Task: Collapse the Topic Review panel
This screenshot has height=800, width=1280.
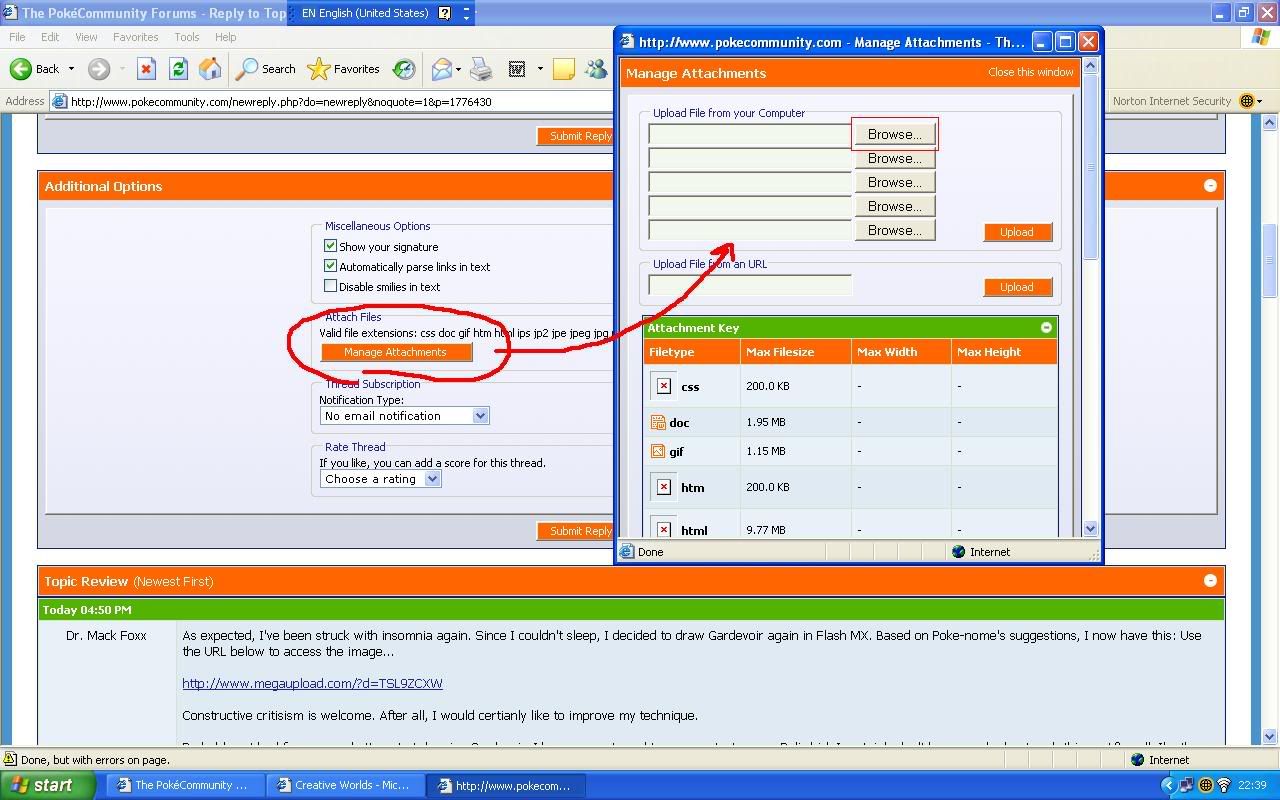Action: [1210, 580]
